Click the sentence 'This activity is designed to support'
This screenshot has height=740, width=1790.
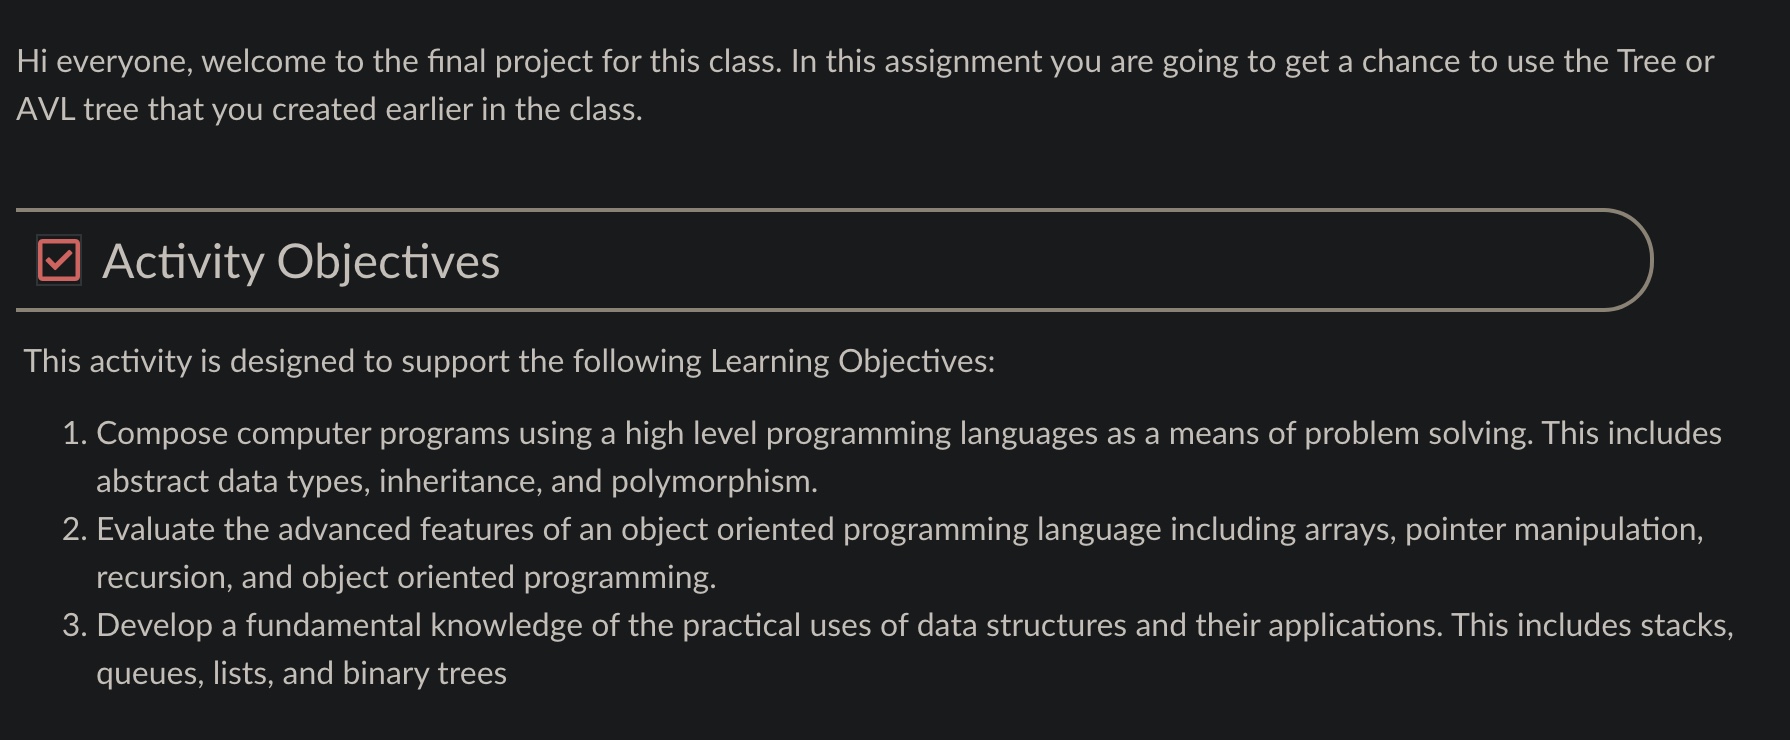tap(509, 361)
